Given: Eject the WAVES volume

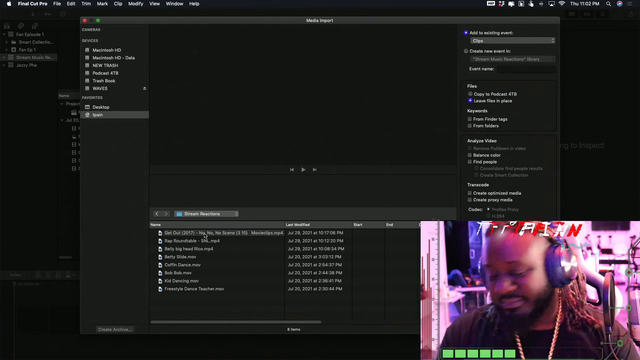Looking at the screenshot, I should (144, 89).
